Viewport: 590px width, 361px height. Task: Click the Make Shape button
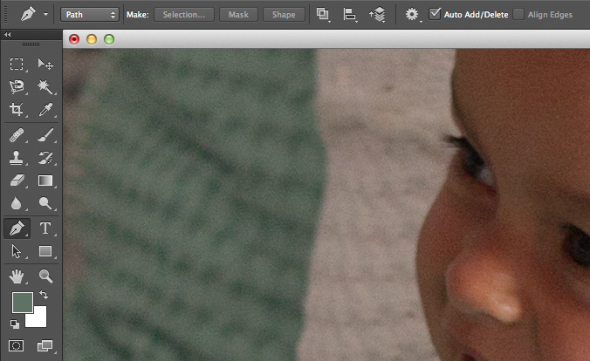[x=284, y=15]
